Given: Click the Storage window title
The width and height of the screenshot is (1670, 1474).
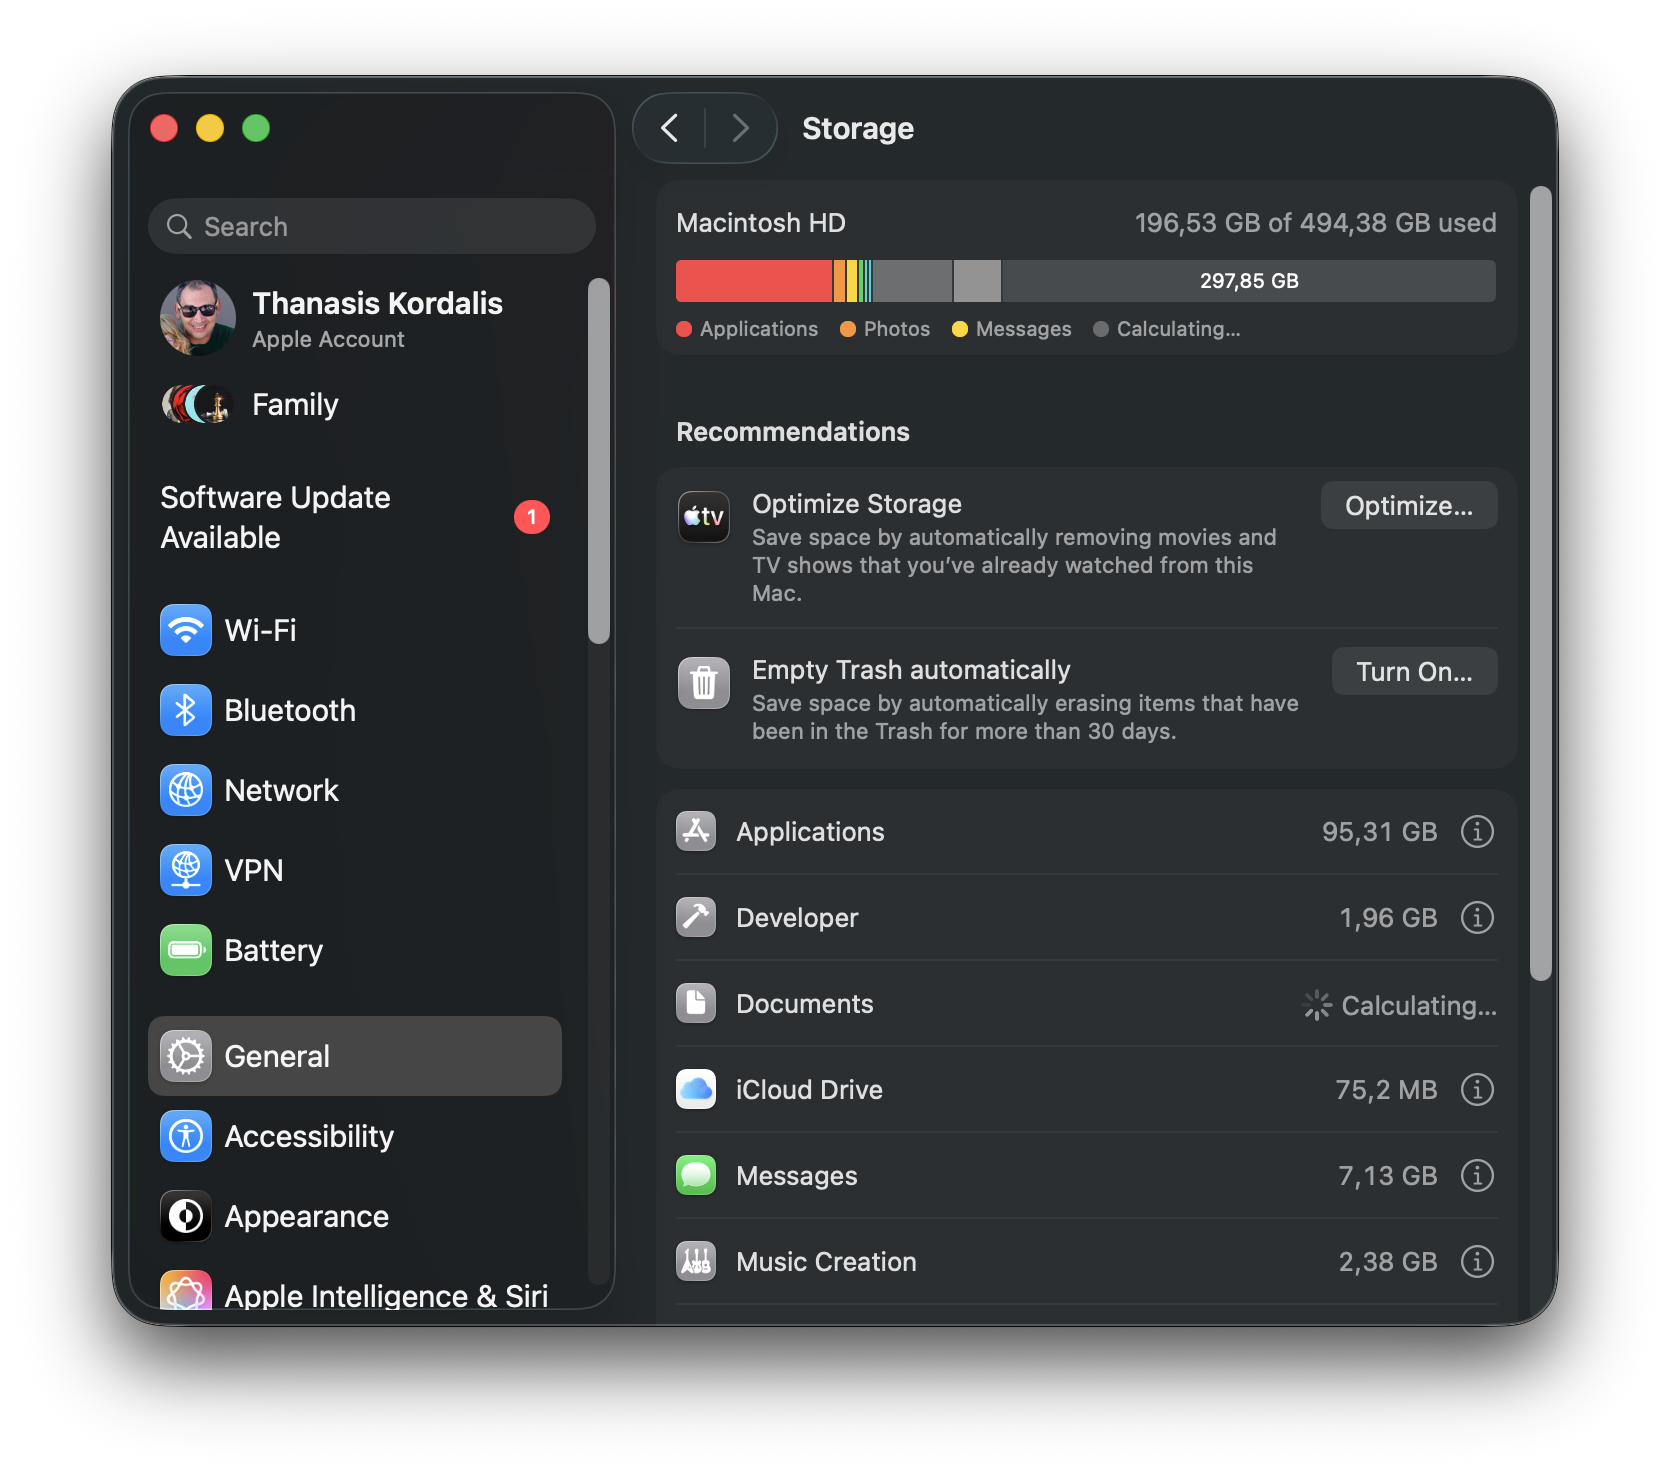Looking at the screenshot, I should click(x=858, y=128).
